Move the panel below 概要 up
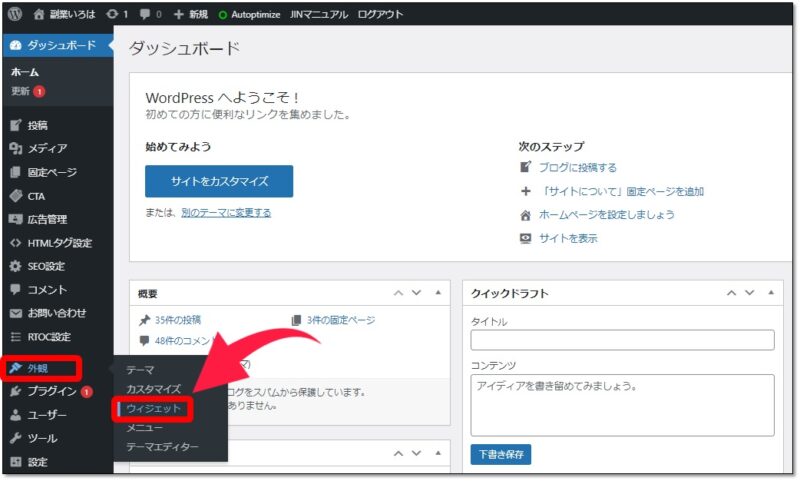Image resolution: width=800 pixels, height=481 pixels. pyautogui.click(x=398, y=453)
